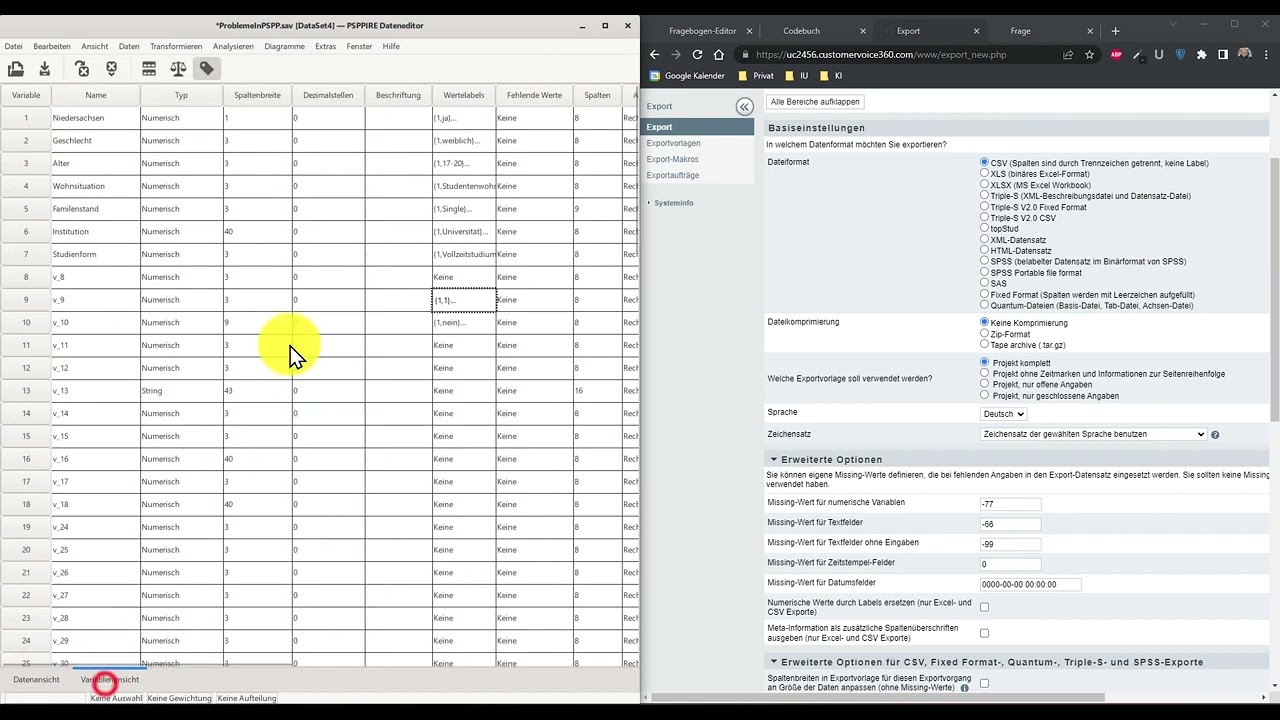Image resolution: width=1280 pixels, height=720 pixels.
Task: Select Zip-Format file compression
Action: 985,334
